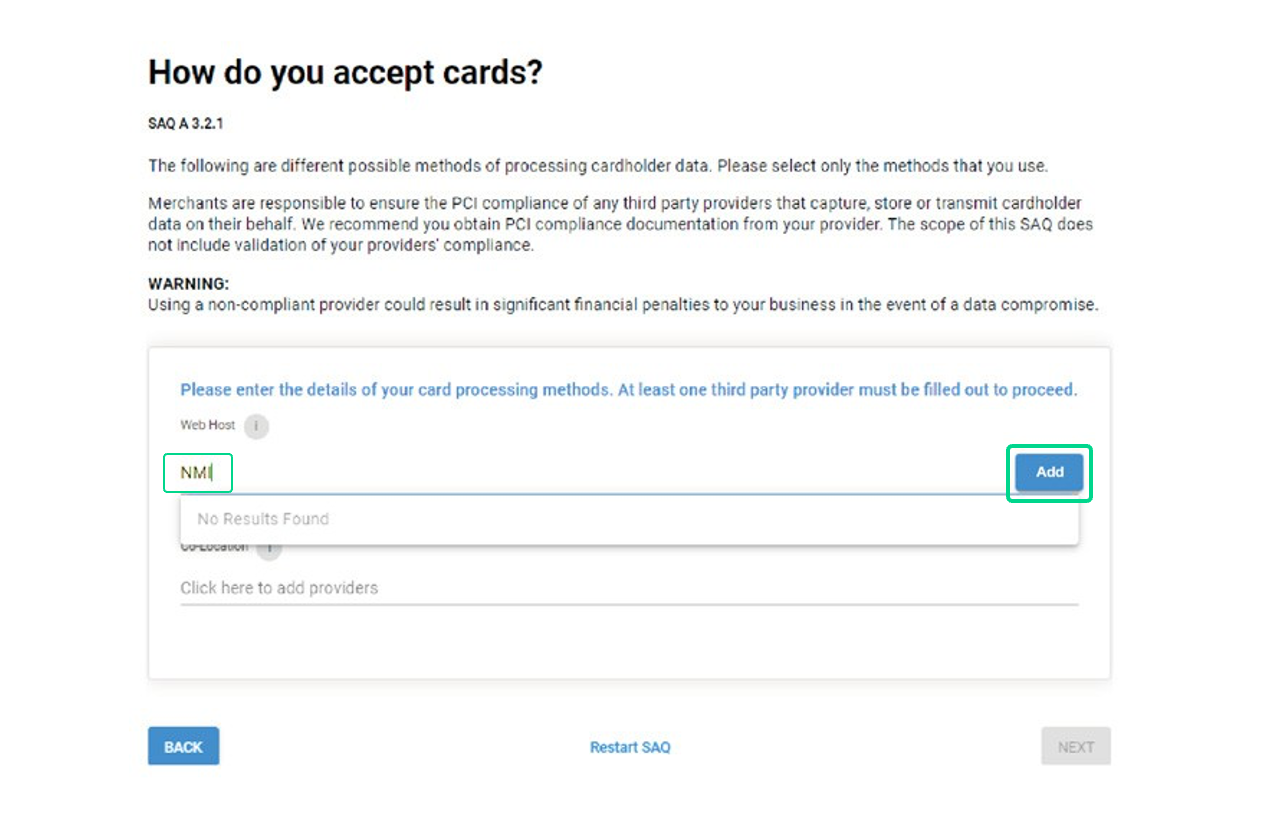This screenshot has width=1276, height=826.
Task: Click Restart SAQ to begin again
Action: (x=630, y=747)
